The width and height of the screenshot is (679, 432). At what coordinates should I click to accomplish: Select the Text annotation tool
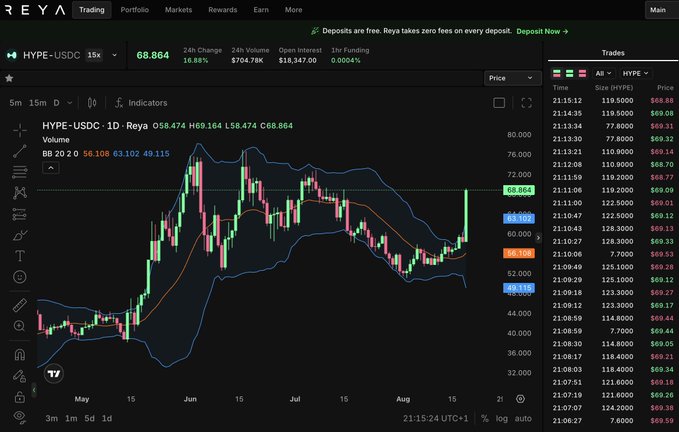click(19, 256)
